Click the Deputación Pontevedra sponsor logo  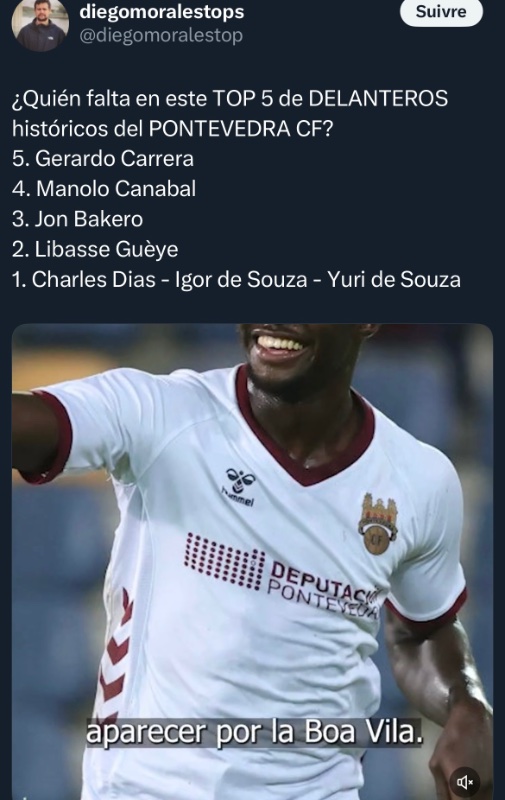282,569
